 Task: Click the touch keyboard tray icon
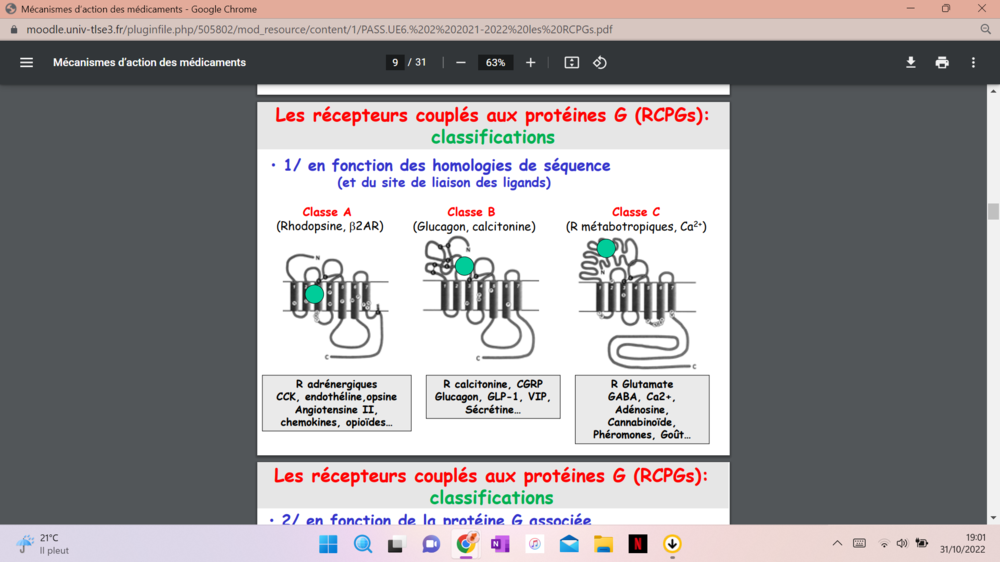click(860, 544)
